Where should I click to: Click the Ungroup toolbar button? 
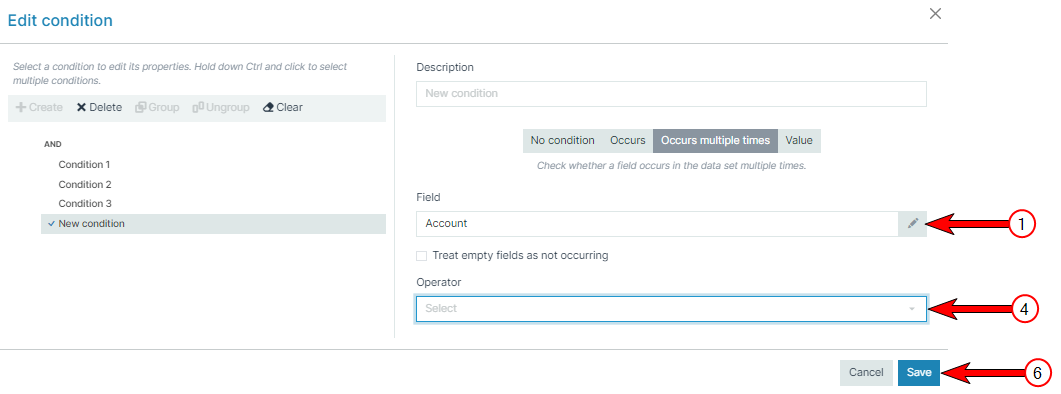coord(221,108)
